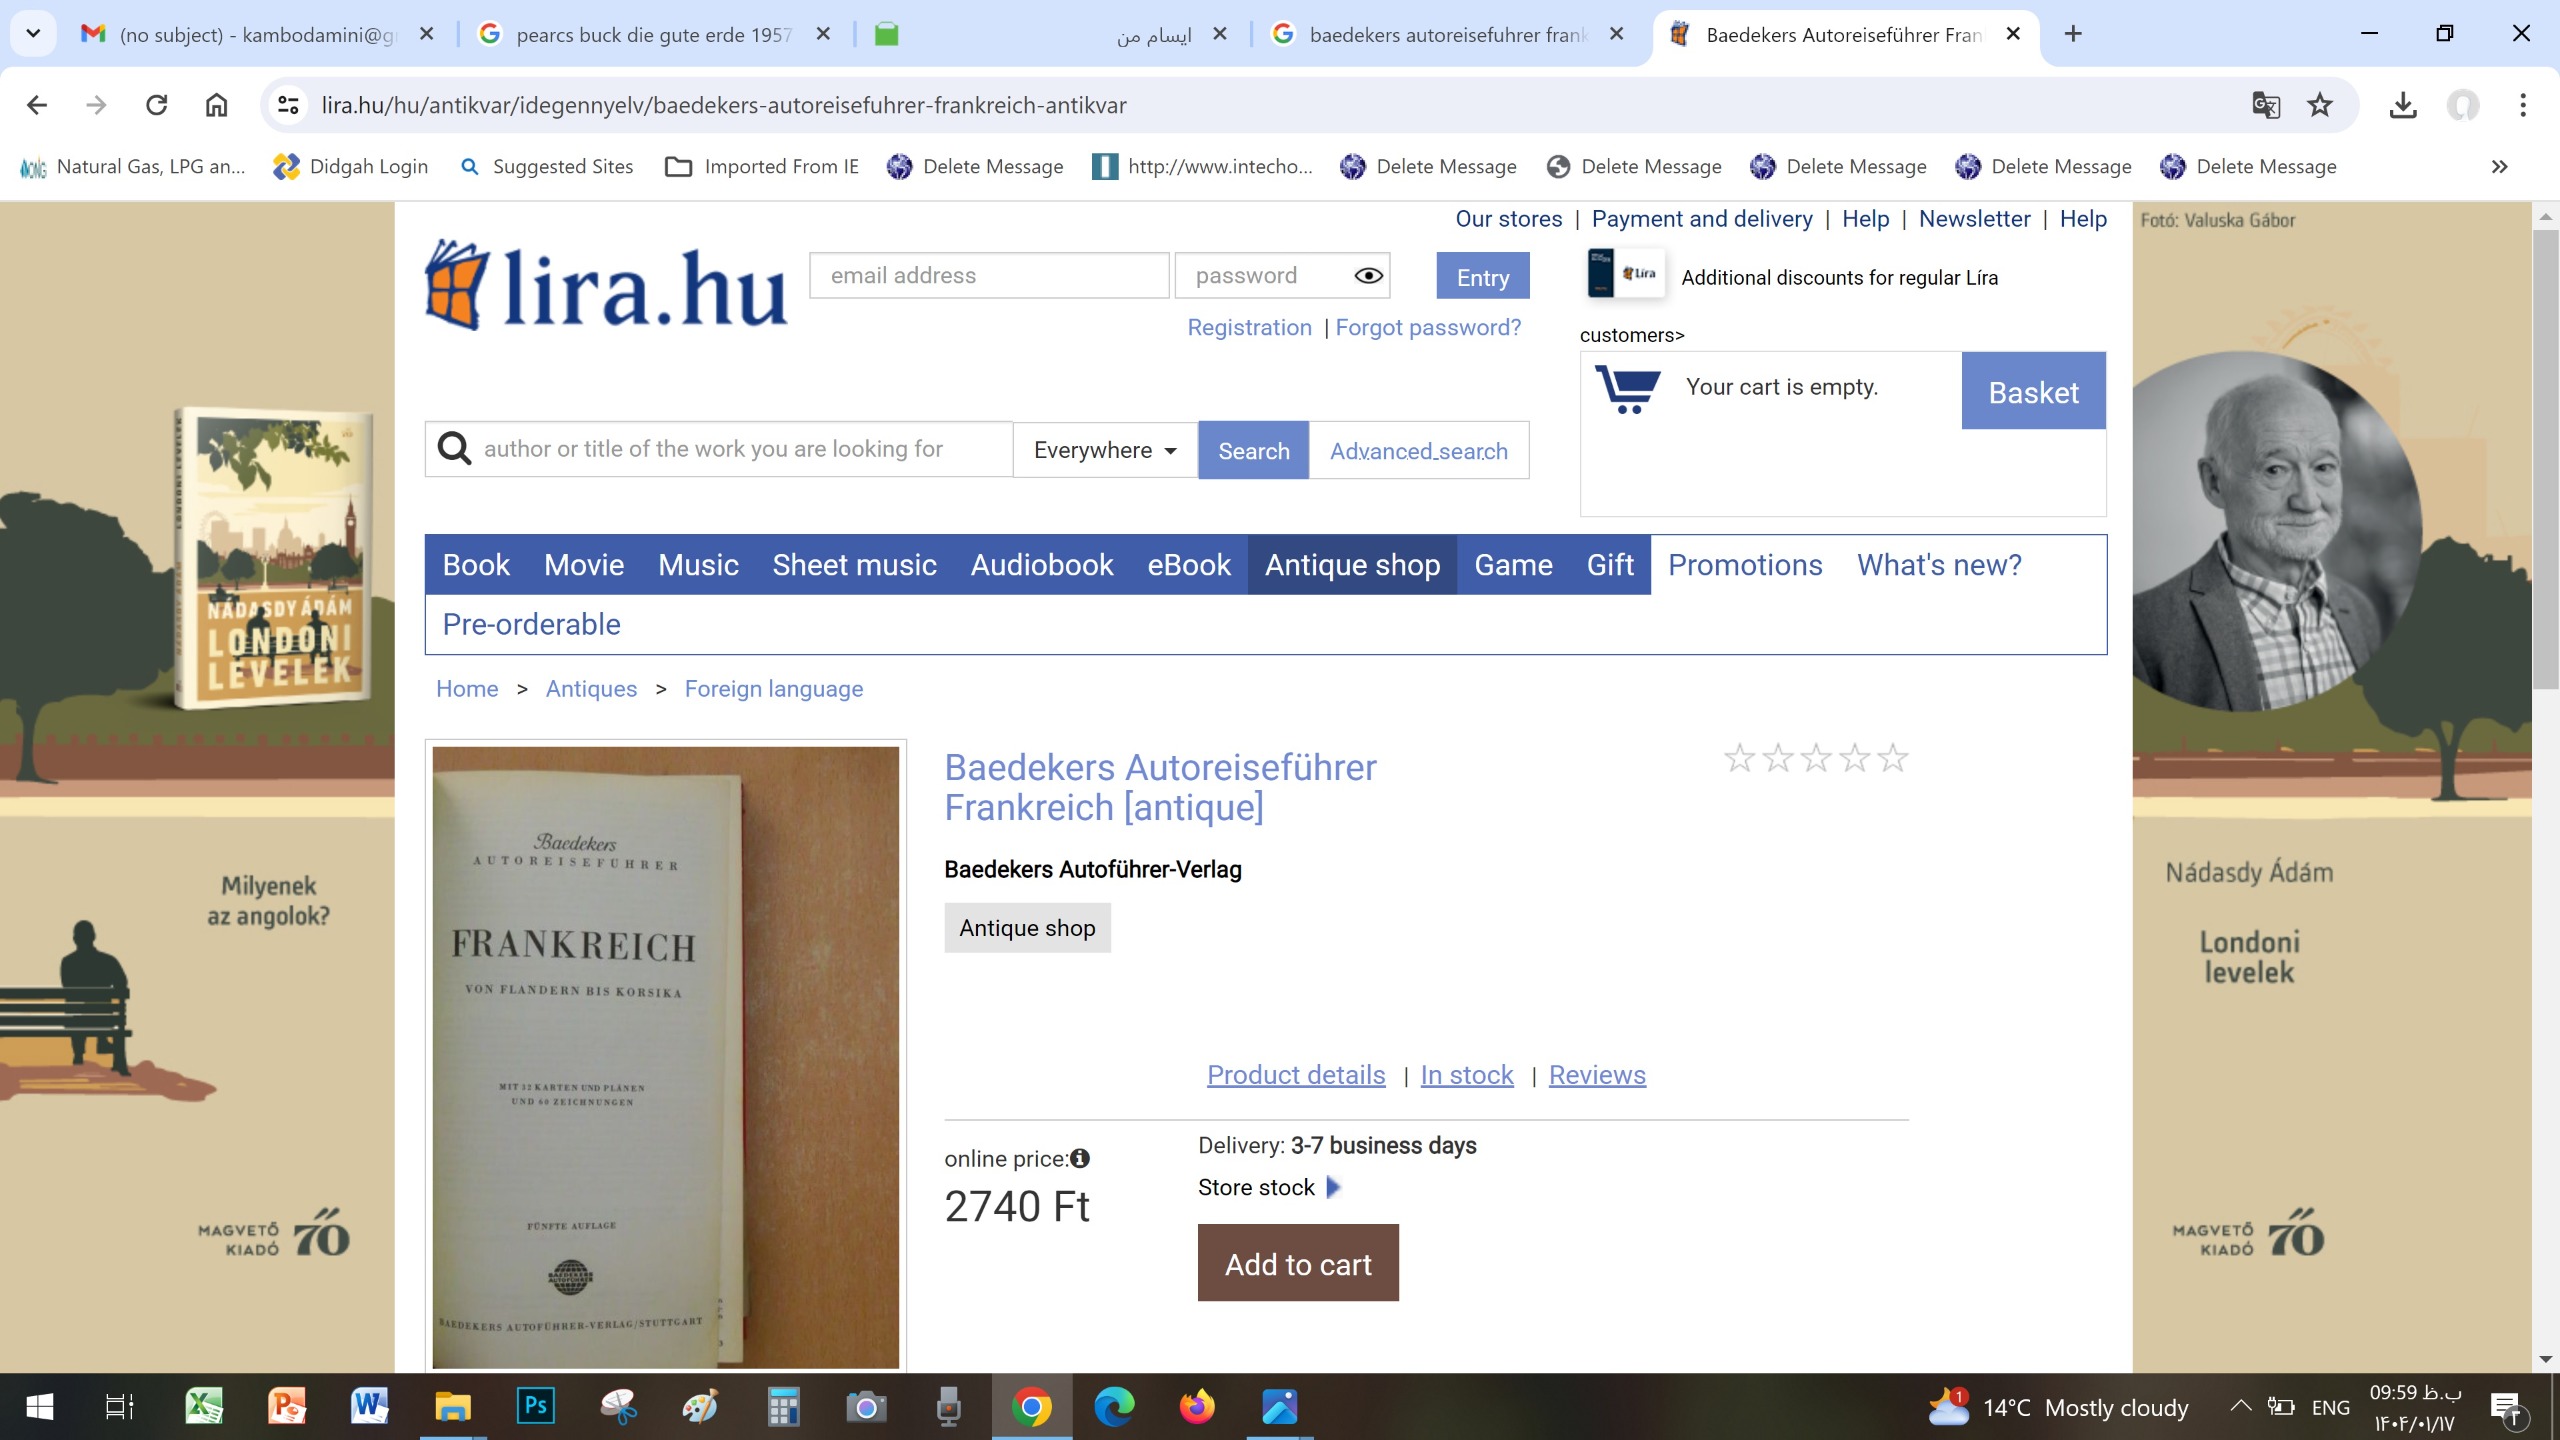
Task: Expand the Everywhere search scope dropdown
Action: coord(1104,450)
